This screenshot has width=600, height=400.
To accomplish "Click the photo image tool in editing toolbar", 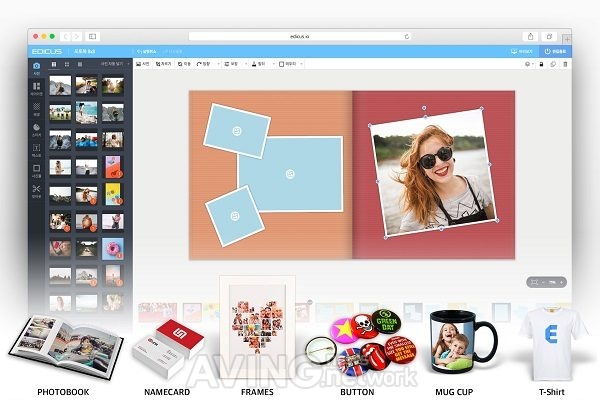I will [143, 64].
